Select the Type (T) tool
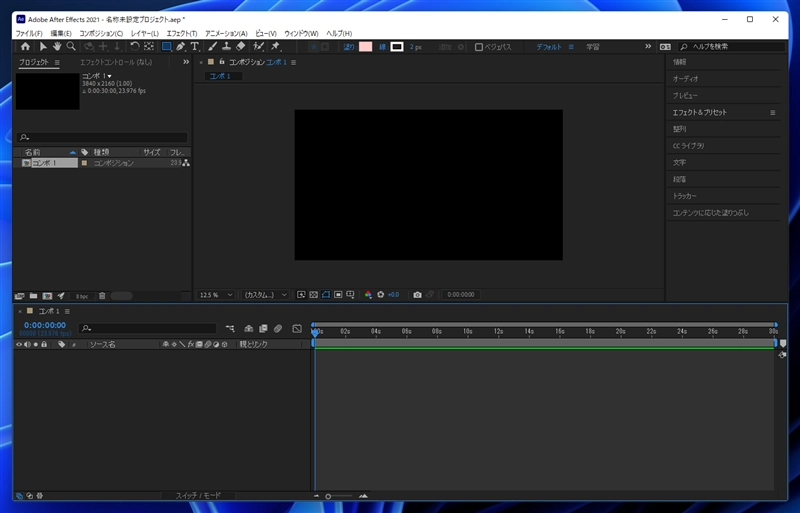 coord(194,46)
